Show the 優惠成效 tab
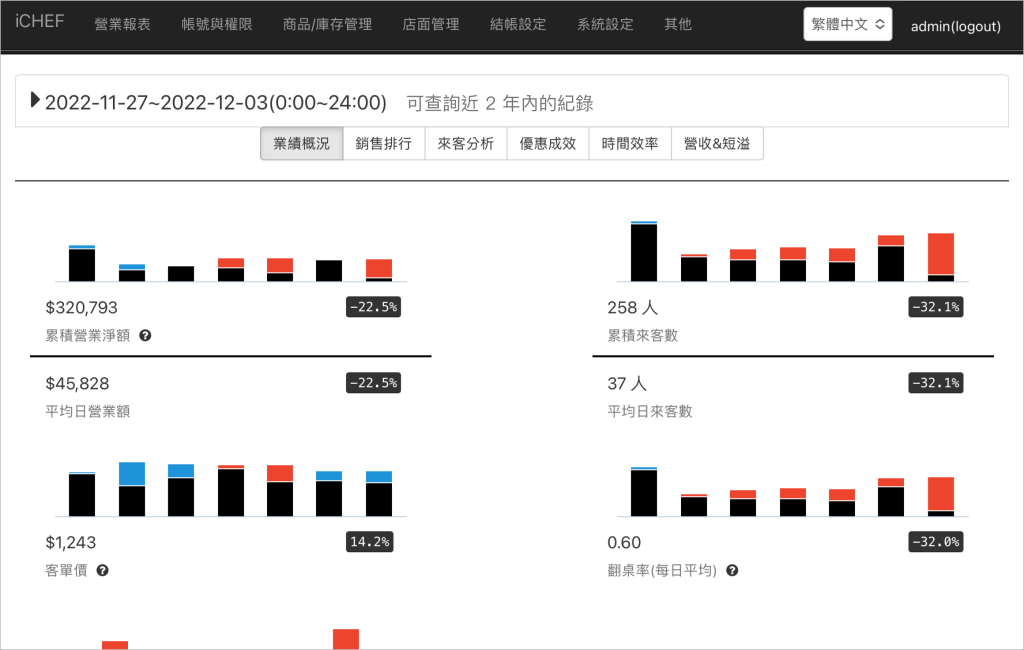This screenshot has height=650, width=1024. [548, 143]
